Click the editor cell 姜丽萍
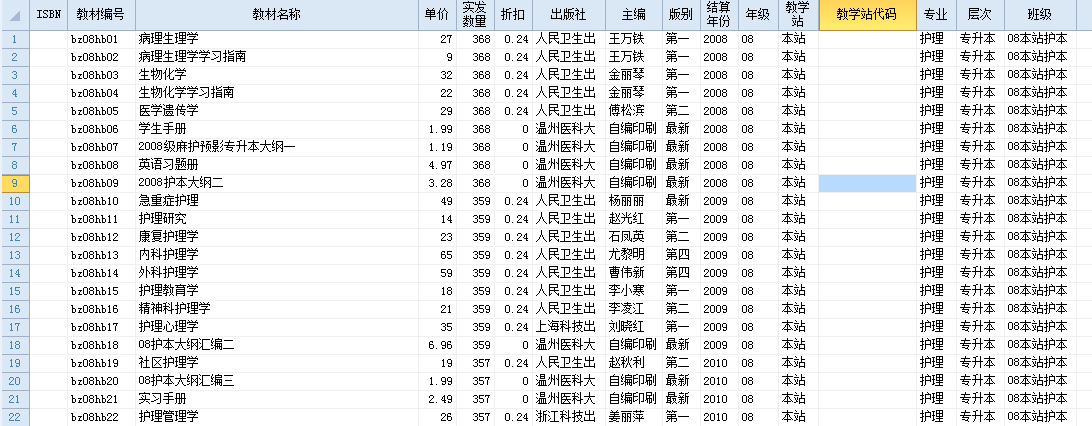1092x426 pixels. click(x=633, y=417)
